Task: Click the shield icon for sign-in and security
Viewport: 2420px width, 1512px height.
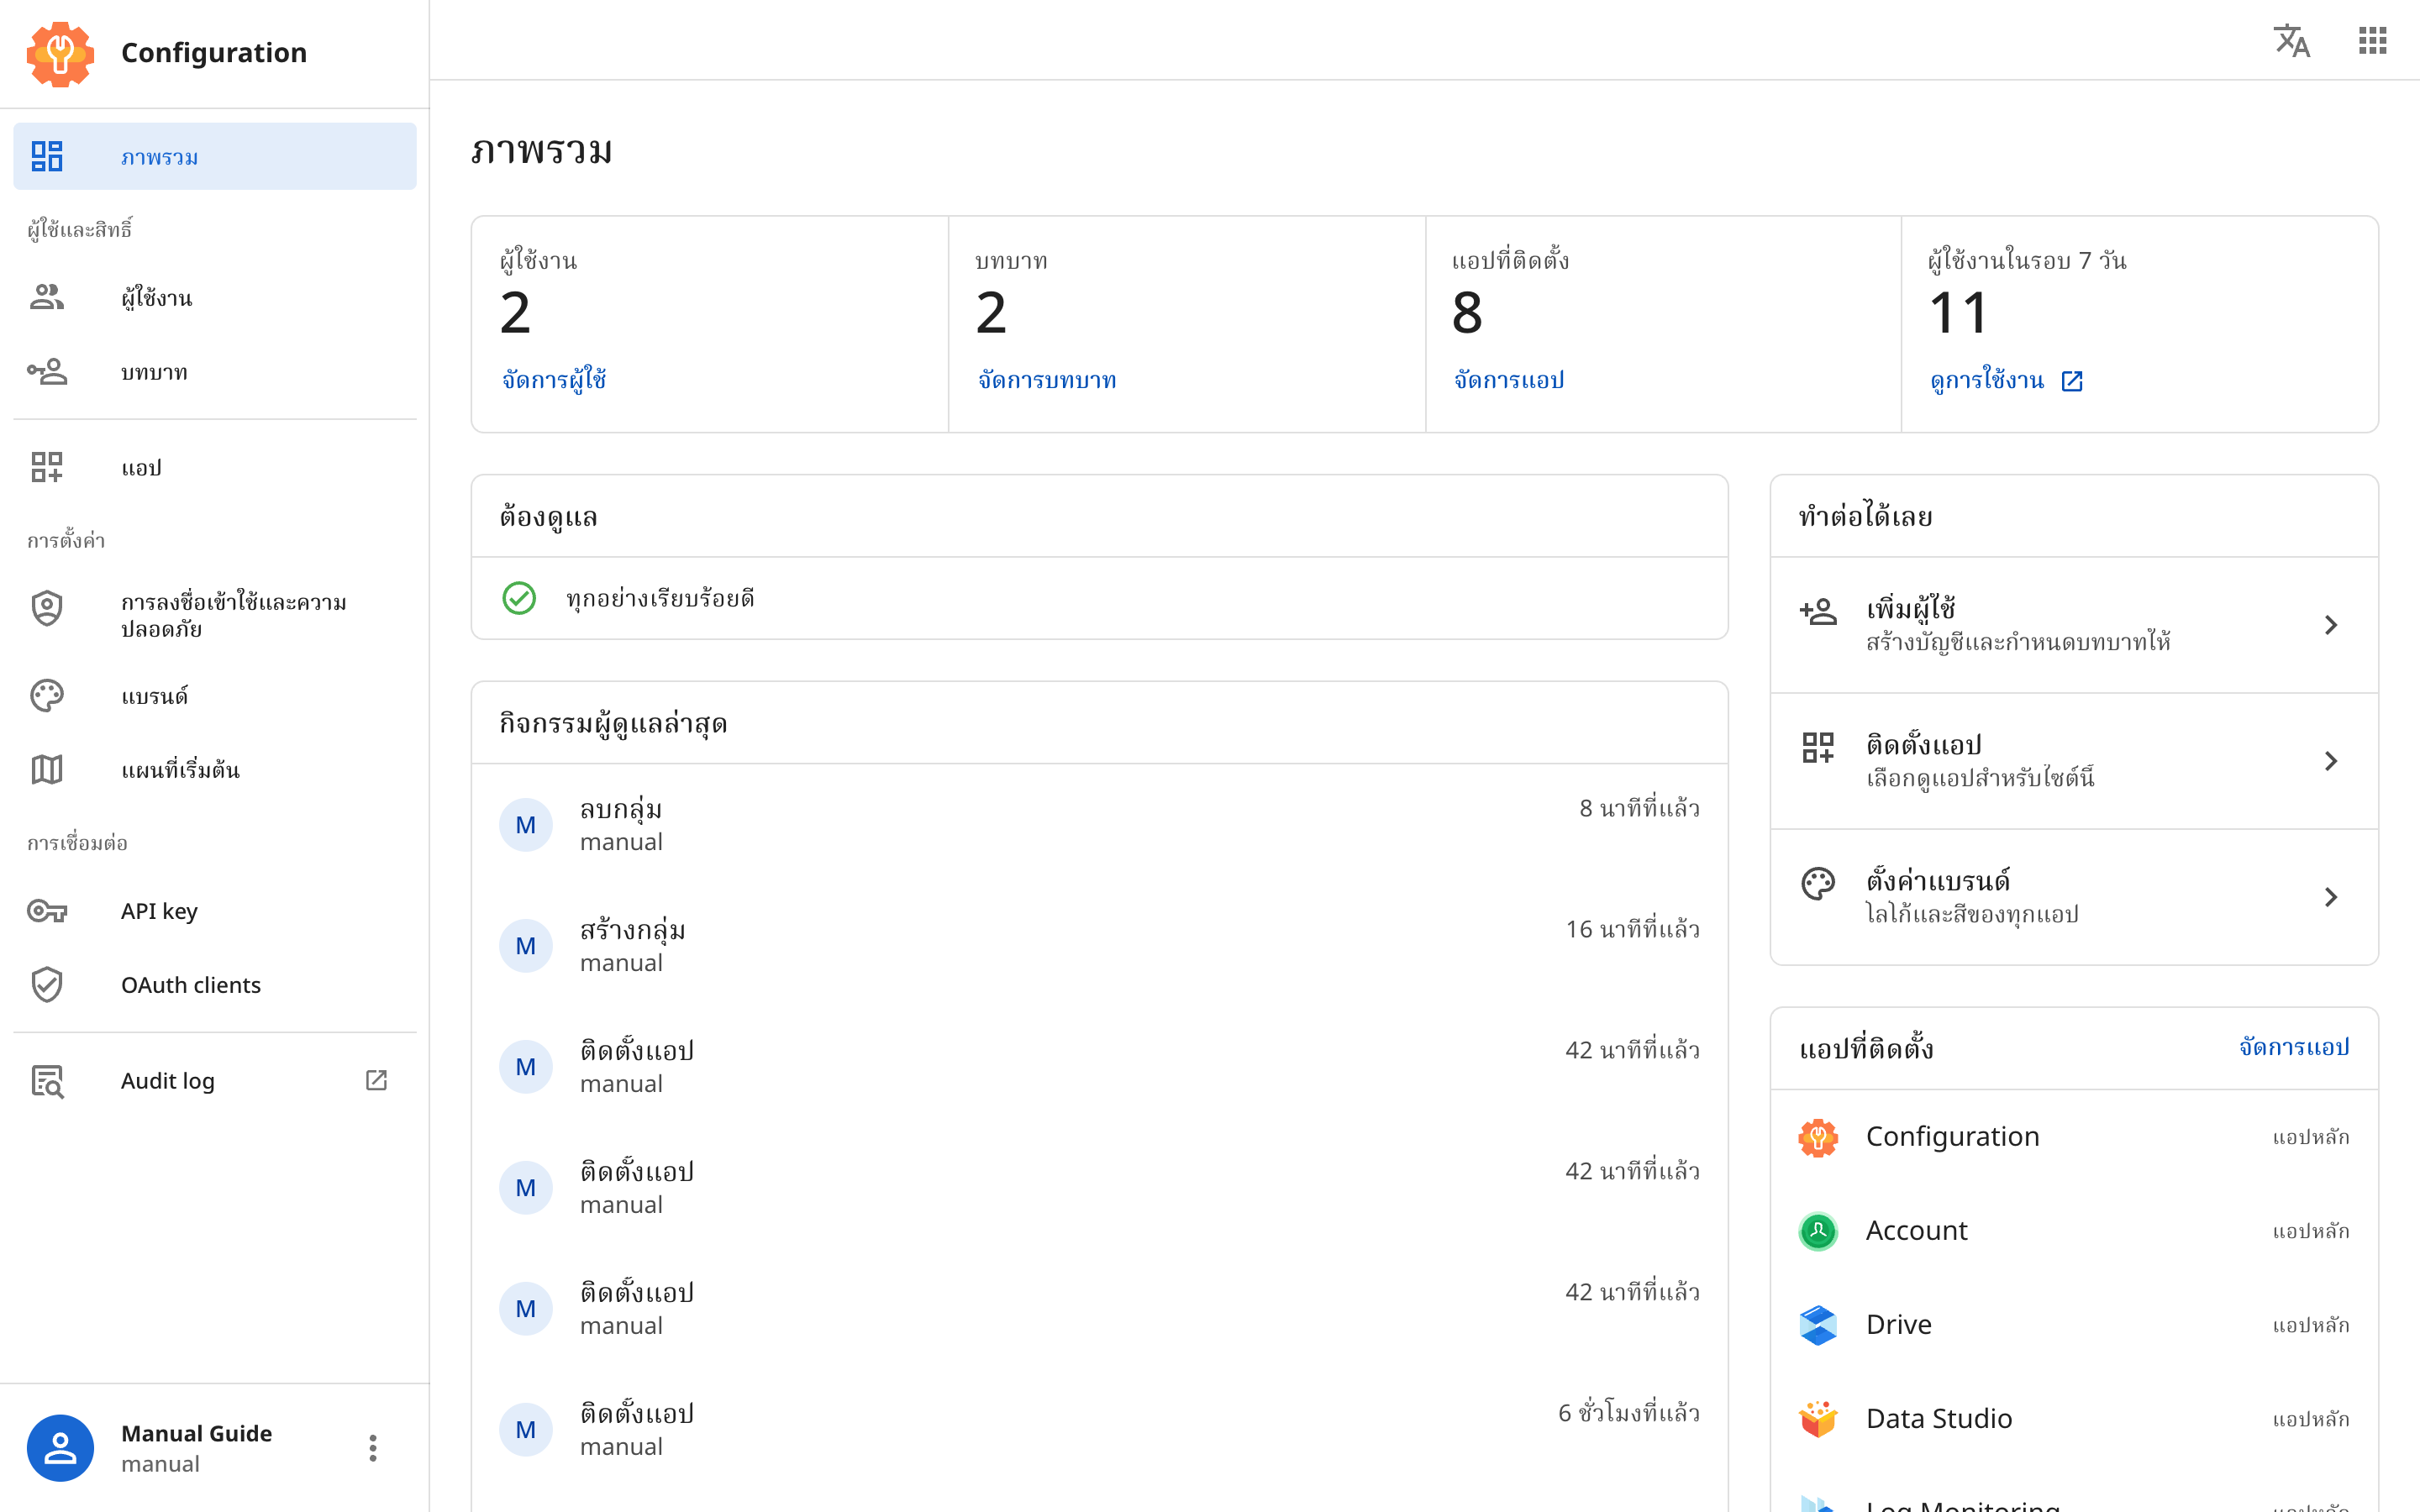Action: coord(47,608)
